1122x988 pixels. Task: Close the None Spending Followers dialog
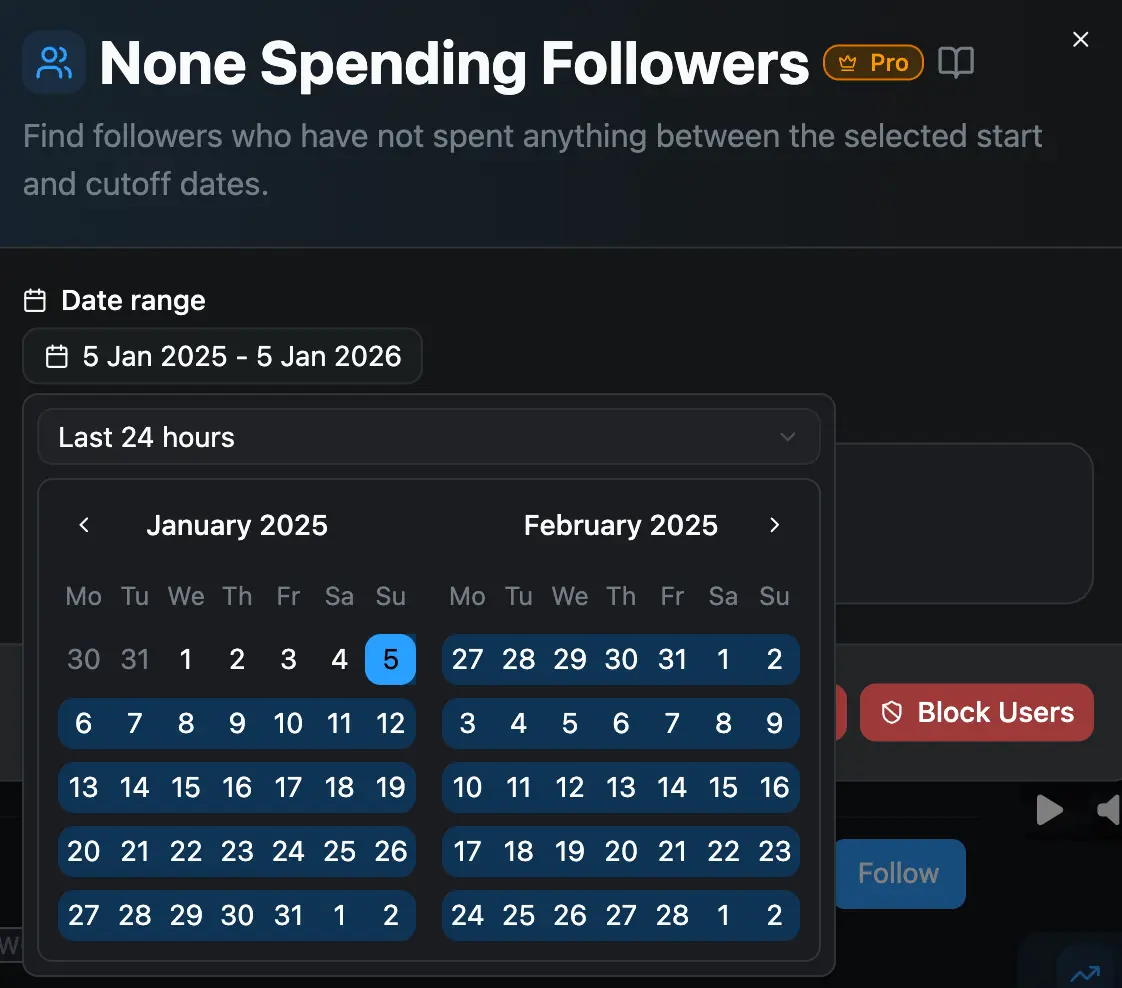(1081, 39)
